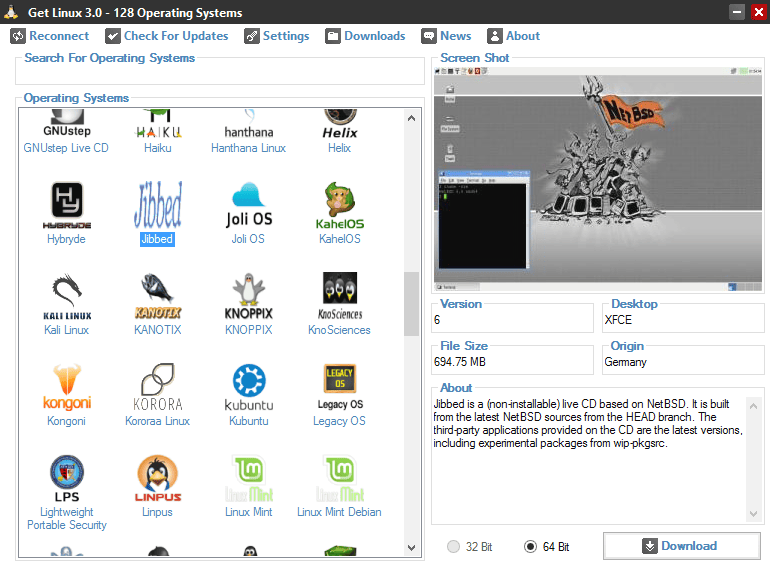Select the Joli OS cloud icon
The width and height of the screenshot is (770, 565).
coord(248,205)
